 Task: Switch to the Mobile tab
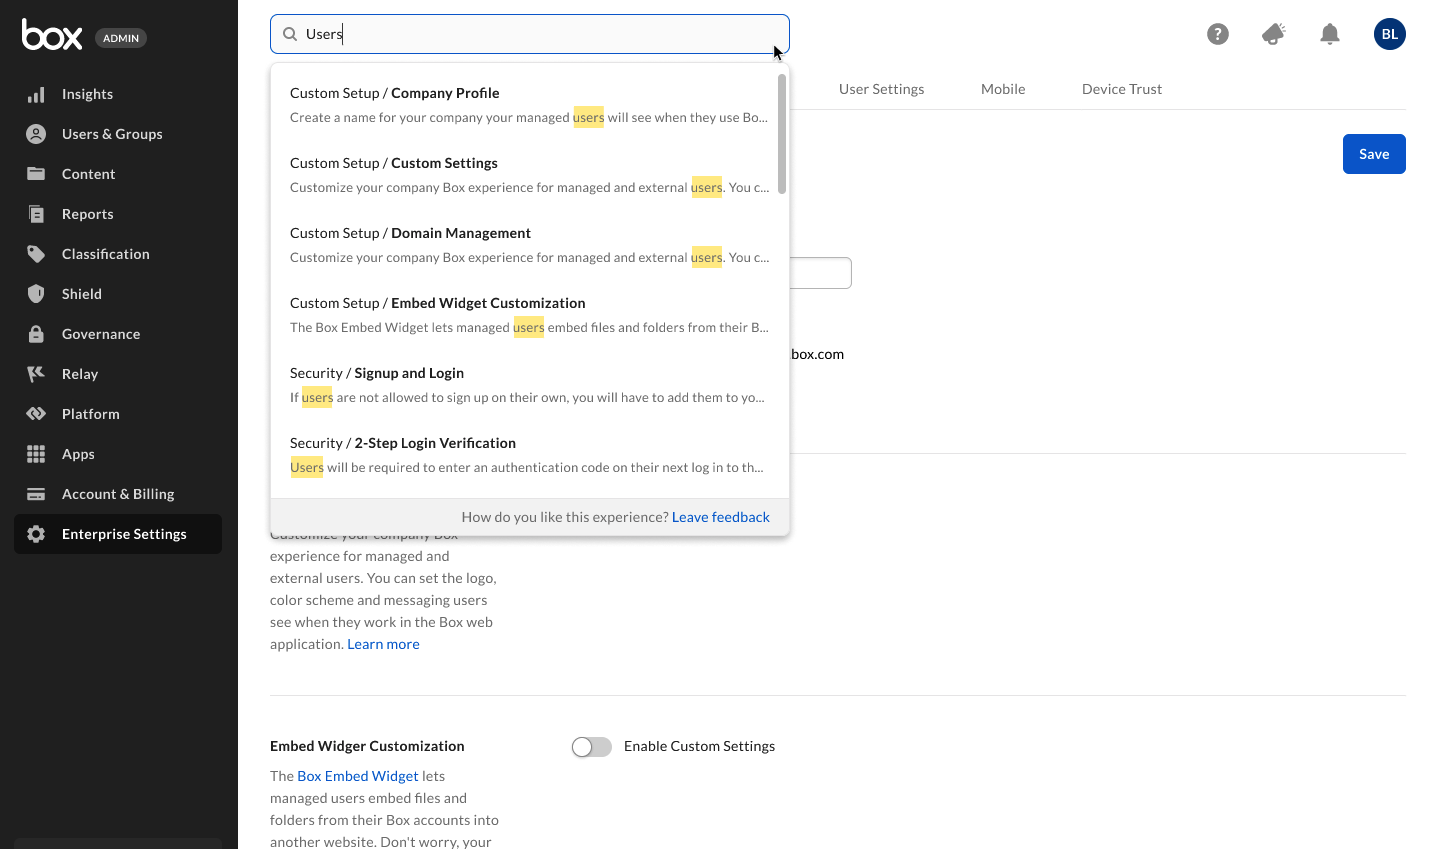coord(1002,88)
